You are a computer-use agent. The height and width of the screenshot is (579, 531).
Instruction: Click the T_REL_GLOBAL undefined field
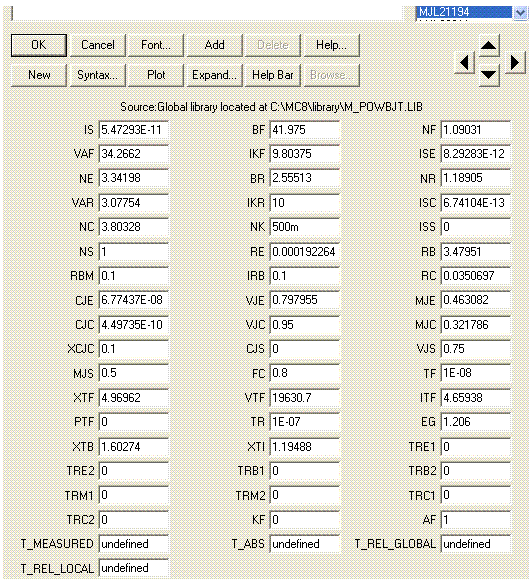pyautogui.click(x=476, y=544)
